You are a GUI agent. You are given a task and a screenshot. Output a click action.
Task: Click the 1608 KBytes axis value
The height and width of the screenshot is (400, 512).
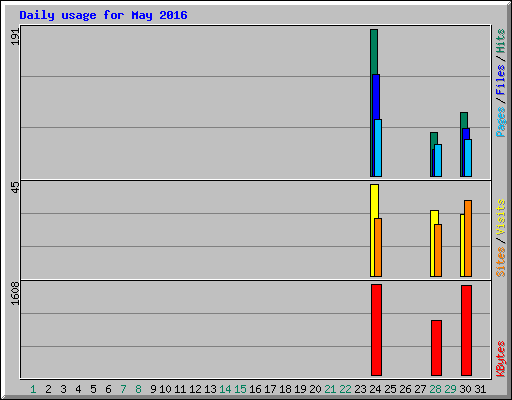click(x=15, y=293)
